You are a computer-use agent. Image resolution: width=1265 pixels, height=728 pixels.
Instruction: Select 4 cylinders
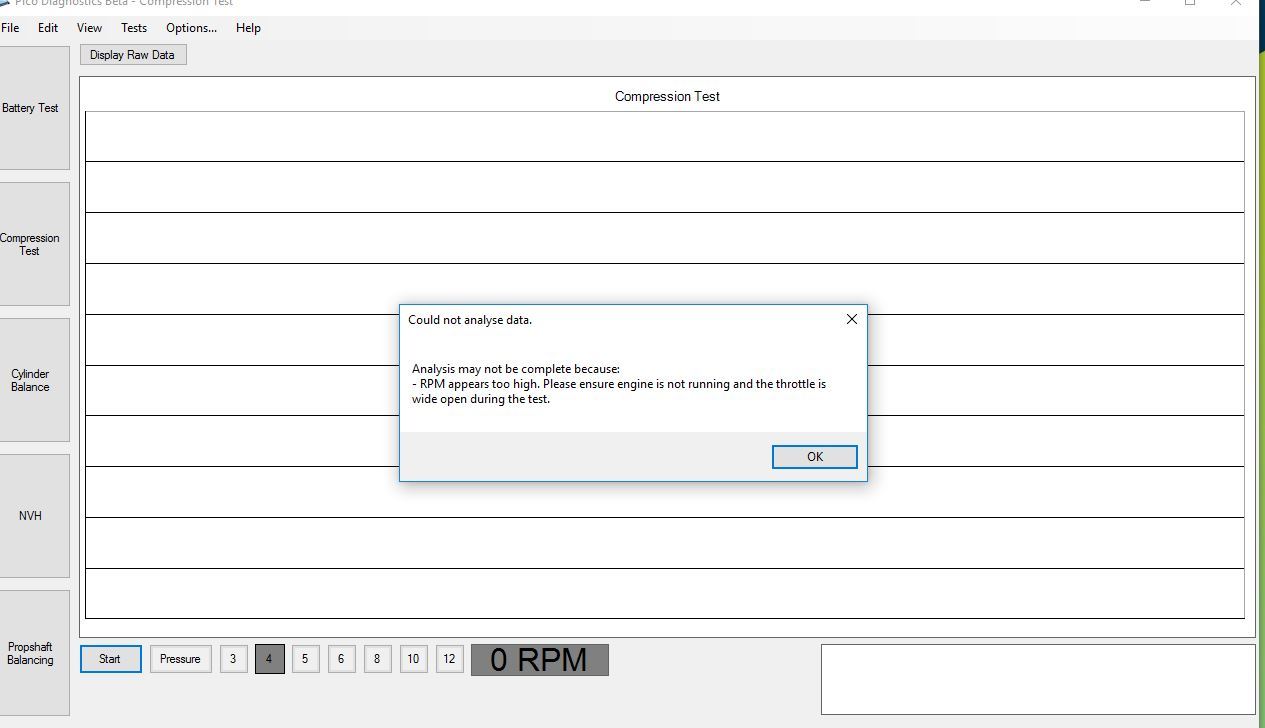pyautogui.click(x=269, y=659)
